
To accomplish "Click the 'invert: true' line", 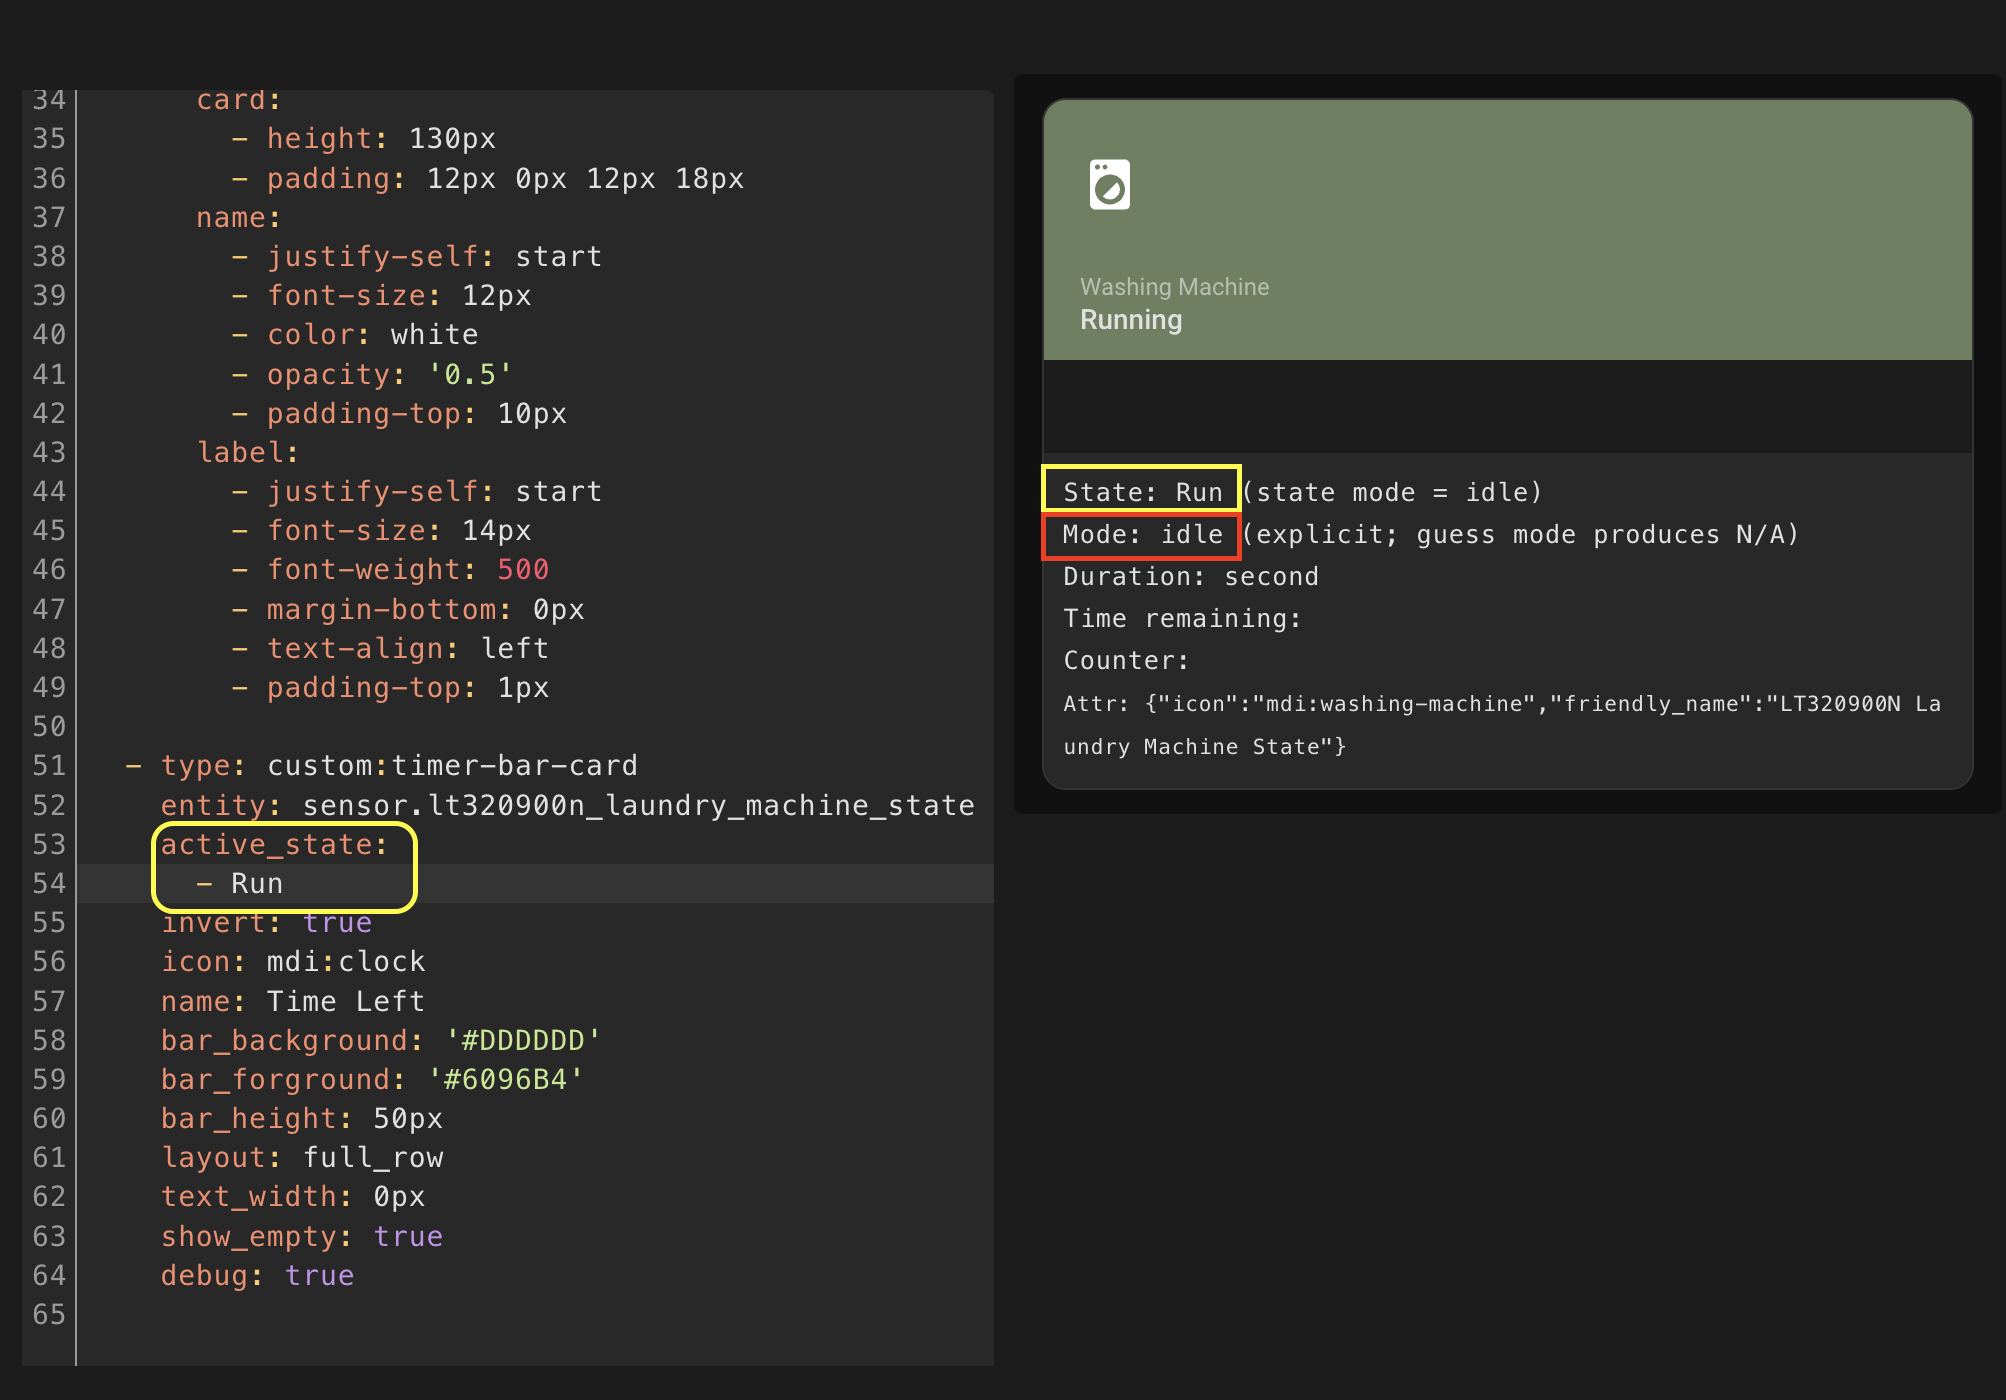I will click(266, 923).
